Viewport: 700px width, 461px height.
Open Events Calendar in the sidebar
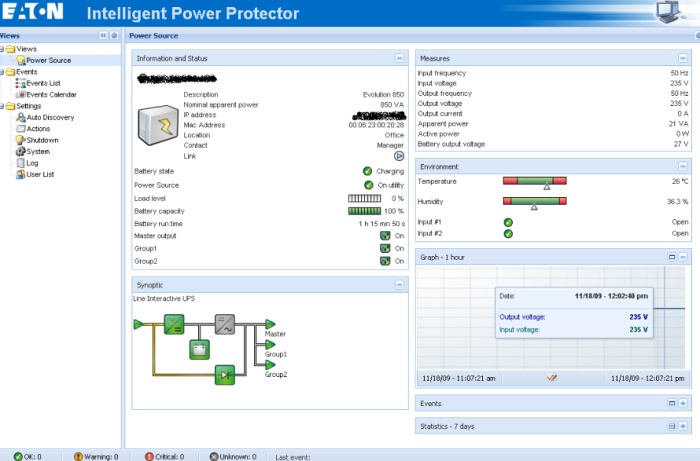51,95
